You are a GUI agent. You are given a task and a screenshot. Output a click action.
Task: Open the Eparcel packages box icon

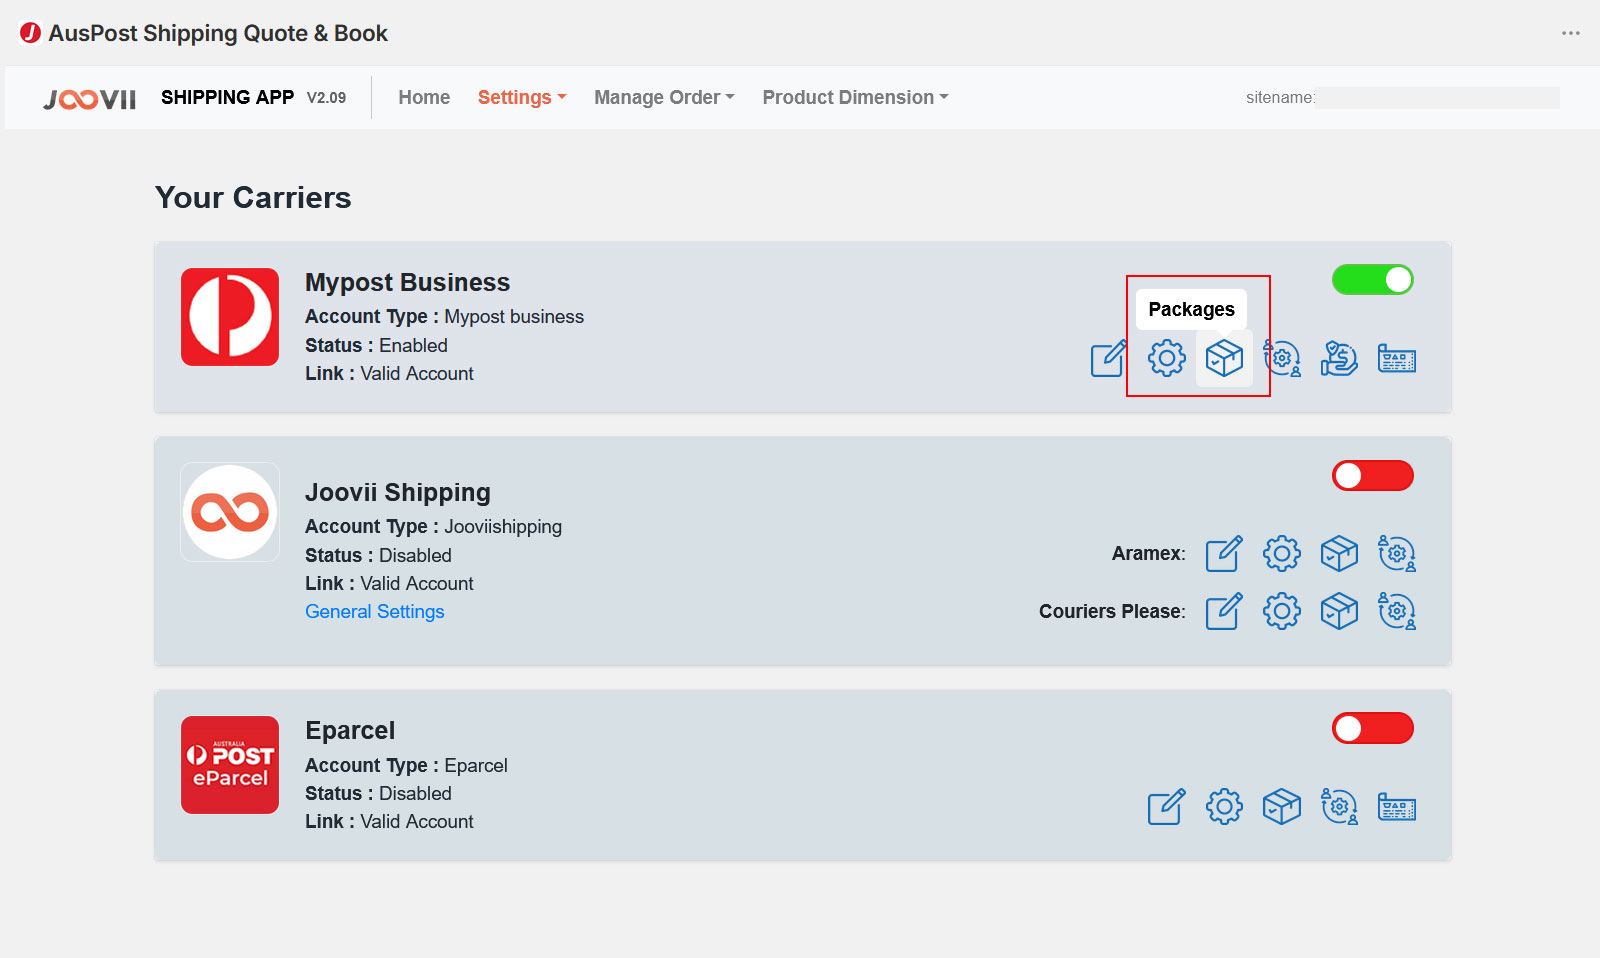click(1281, 806)
